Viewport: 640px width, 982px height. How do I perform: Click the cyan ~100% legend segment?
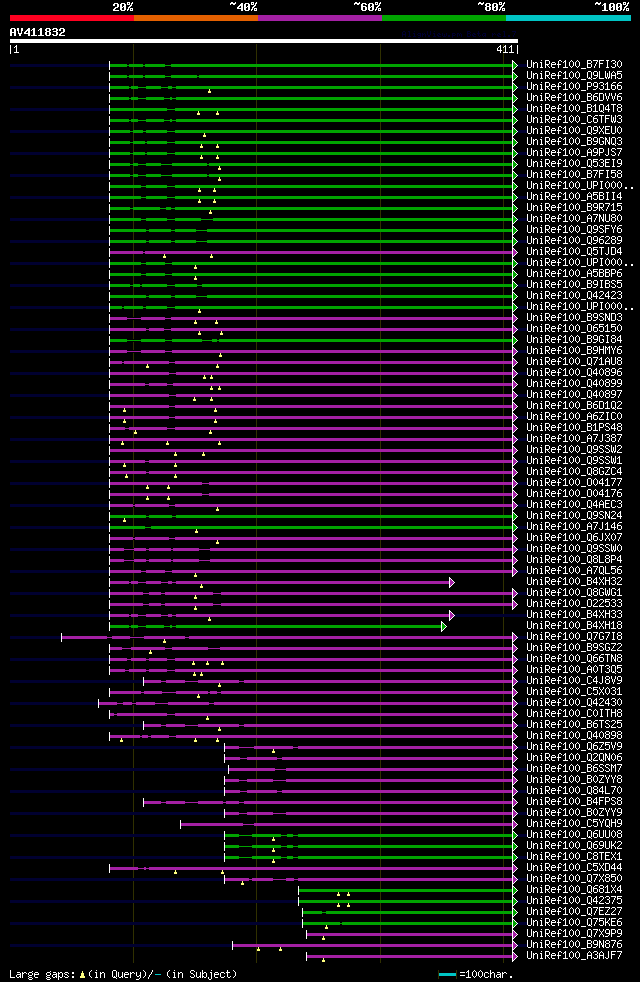point(568,18)
